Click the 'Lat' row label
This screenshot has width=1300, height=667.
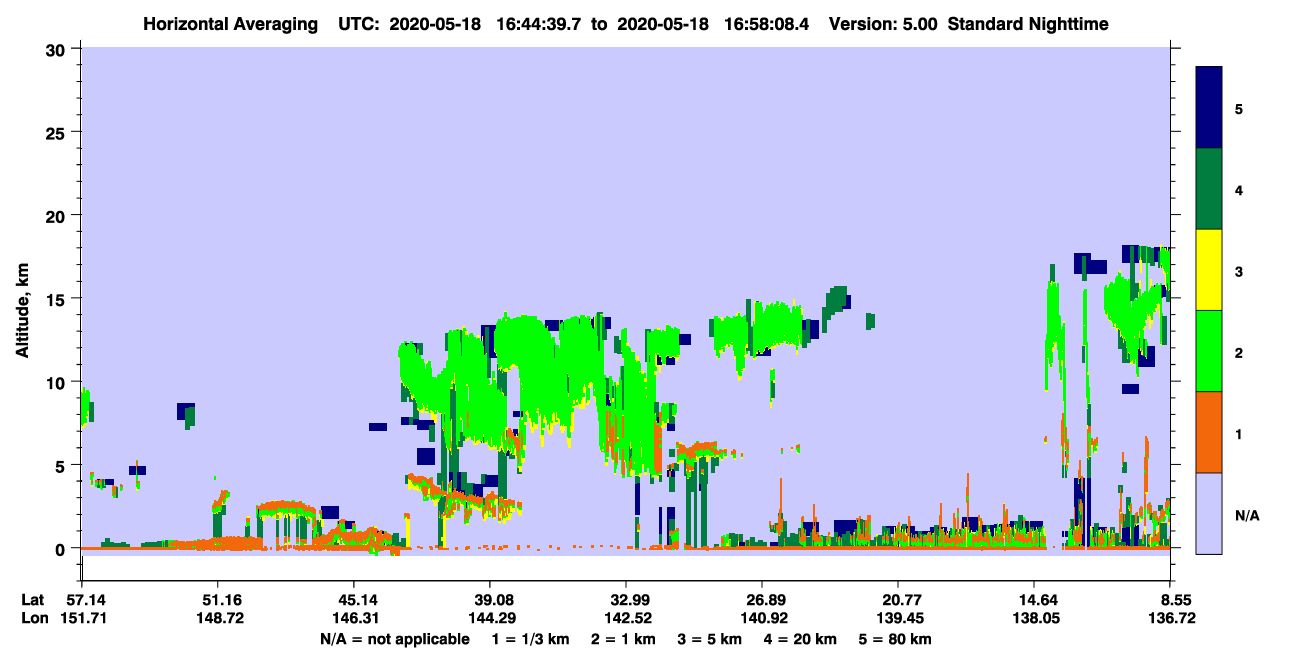click(x=32, y=600)
